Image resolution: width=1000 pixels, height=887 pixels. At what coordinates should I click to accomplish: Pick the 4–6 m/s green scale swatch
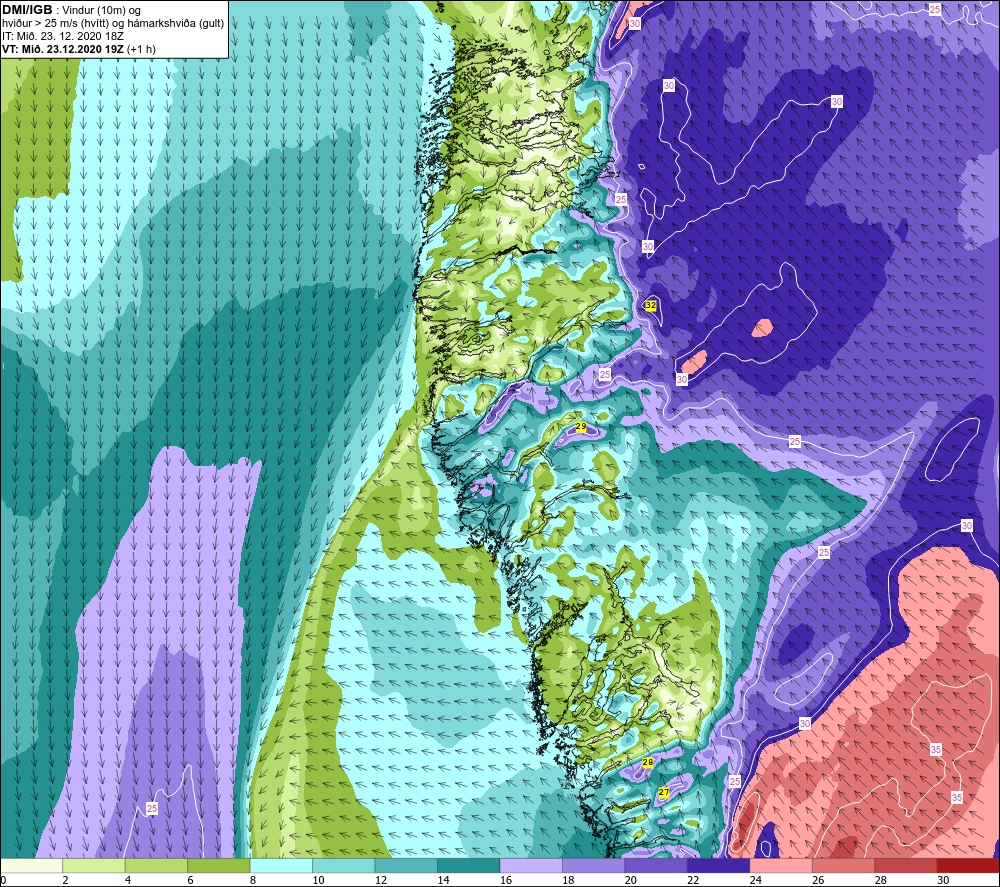(x=156, y=865)
